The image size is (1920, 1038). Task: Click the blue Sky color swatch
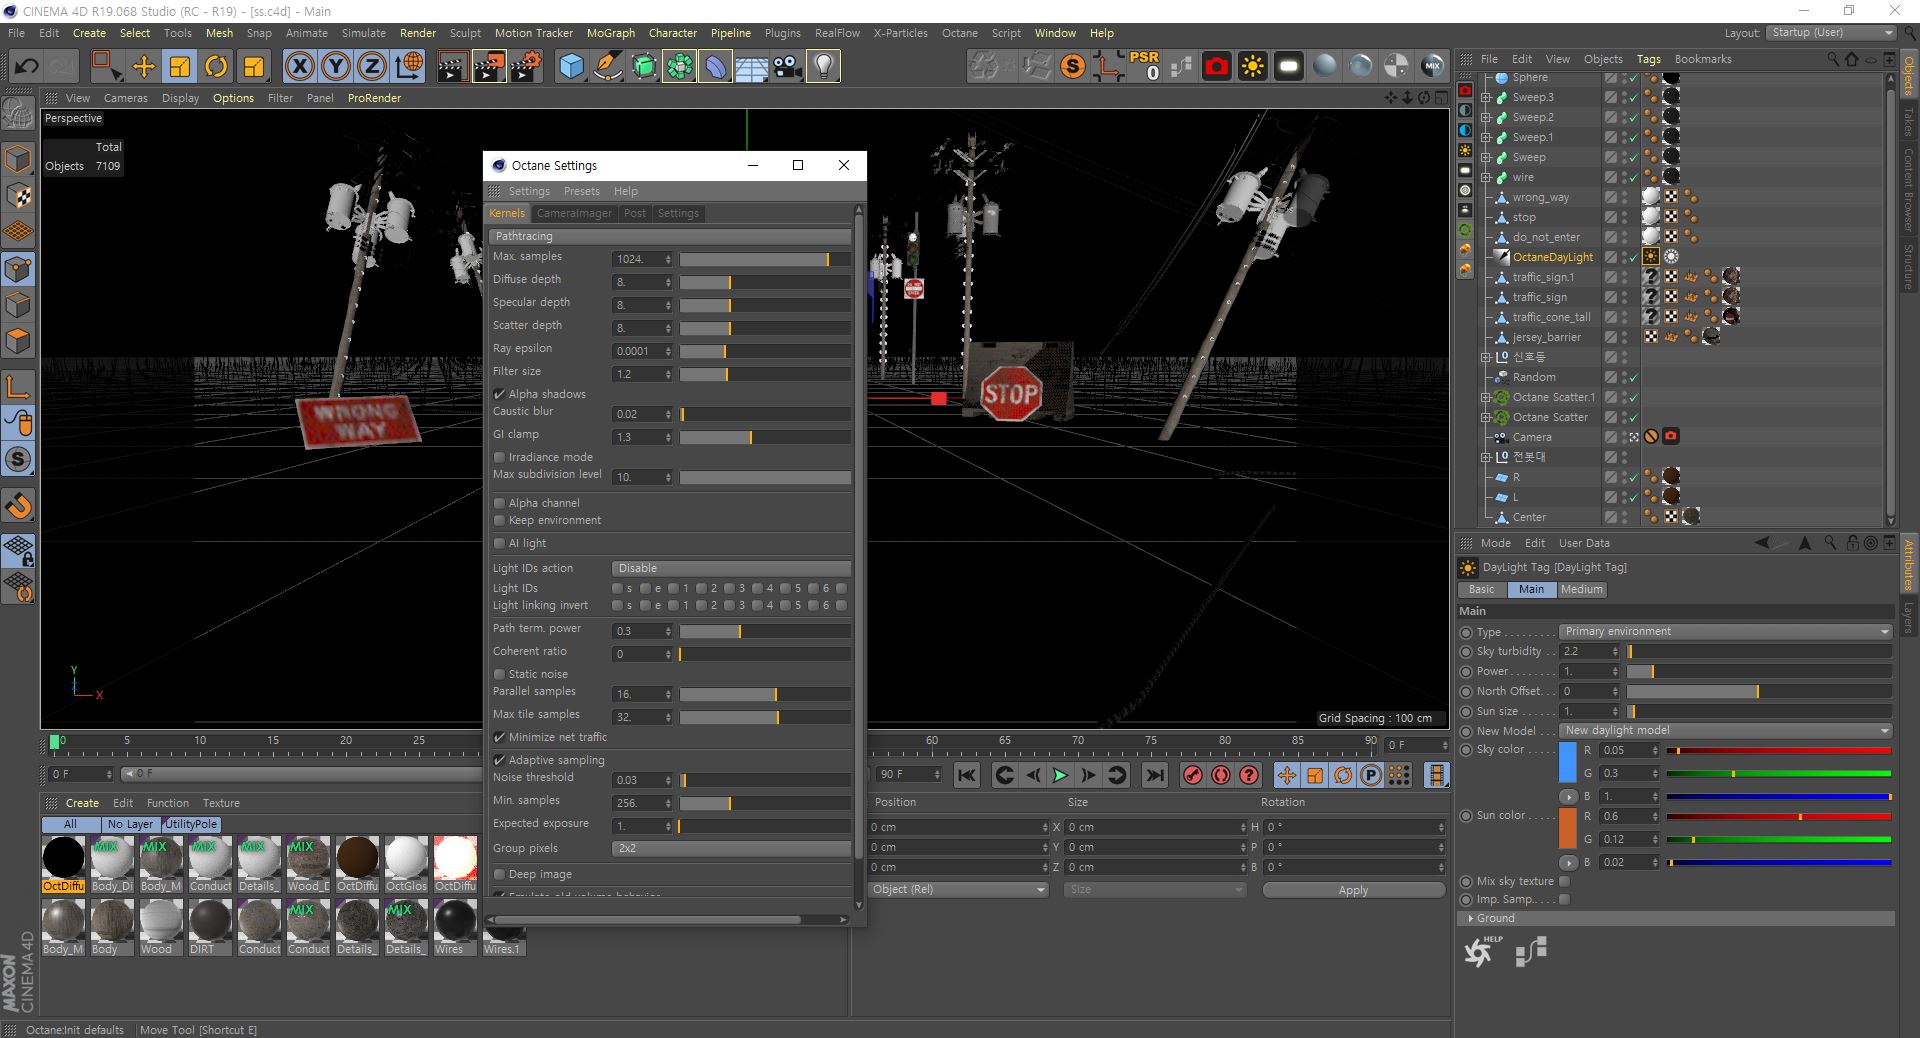click(x=1567, y=763)
